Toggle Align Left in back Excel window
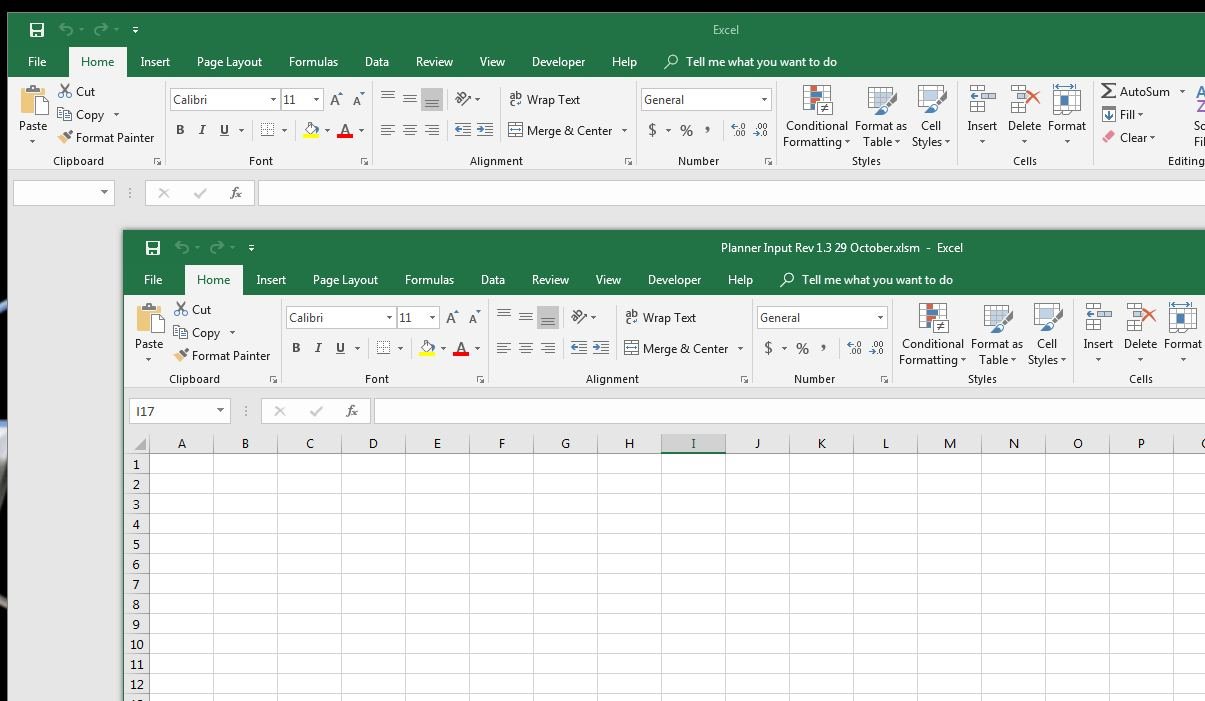This screenshot has width=1205, height=701. click(387, 130)
